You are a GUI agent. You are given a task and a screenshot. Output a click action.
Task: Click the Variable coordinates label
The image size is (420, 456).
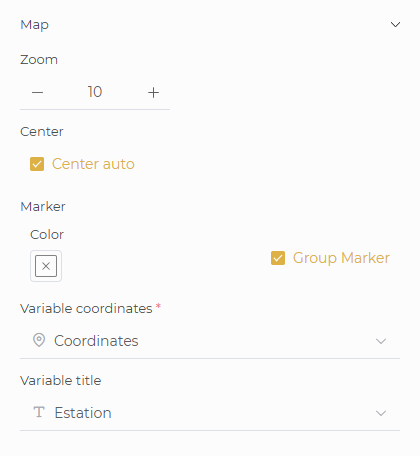(x=86, y=309)
